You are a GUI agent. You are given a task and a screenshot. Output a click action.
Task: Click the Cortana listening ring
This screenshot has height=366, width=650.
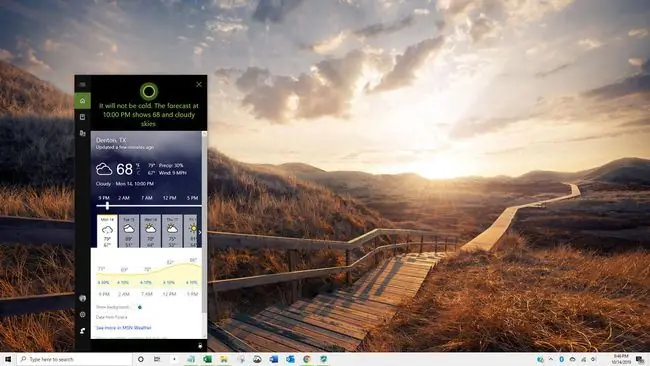point(148,91)
